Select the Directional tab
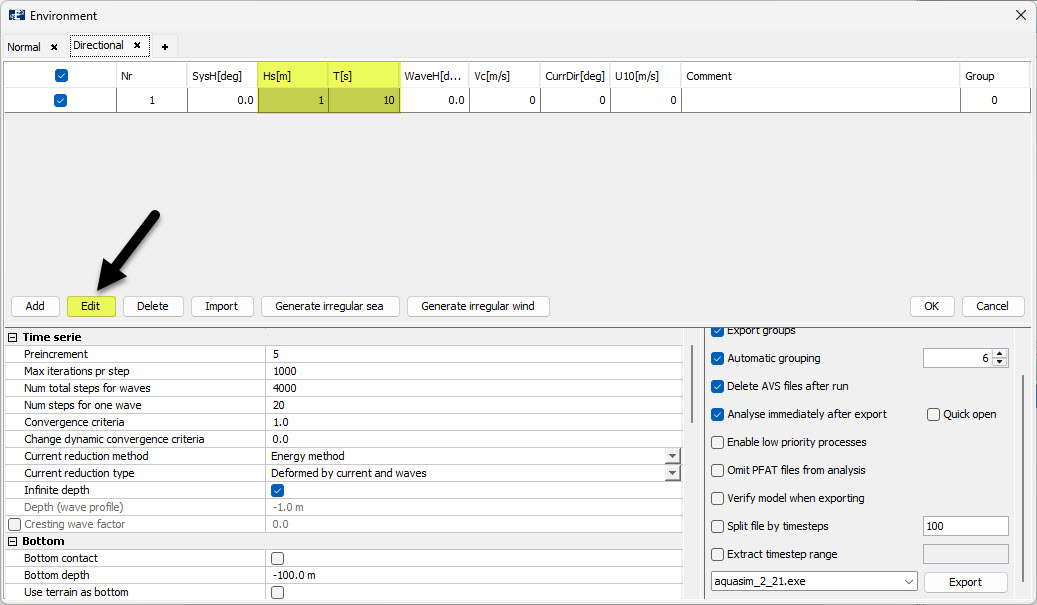Viewport: 1037px width, 605px height. coord(98,46)
